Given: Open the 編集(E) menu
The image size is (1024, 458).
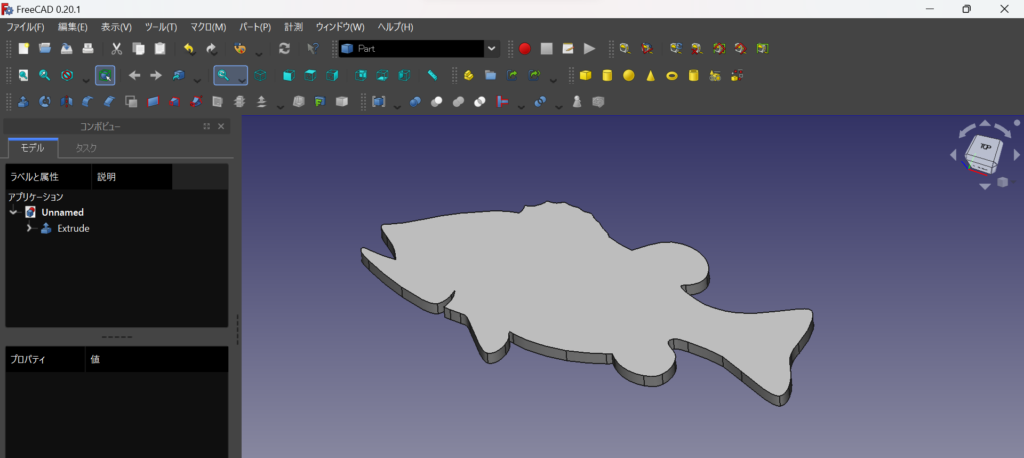Looking at the screenshot, I should [x=72, y=27].
